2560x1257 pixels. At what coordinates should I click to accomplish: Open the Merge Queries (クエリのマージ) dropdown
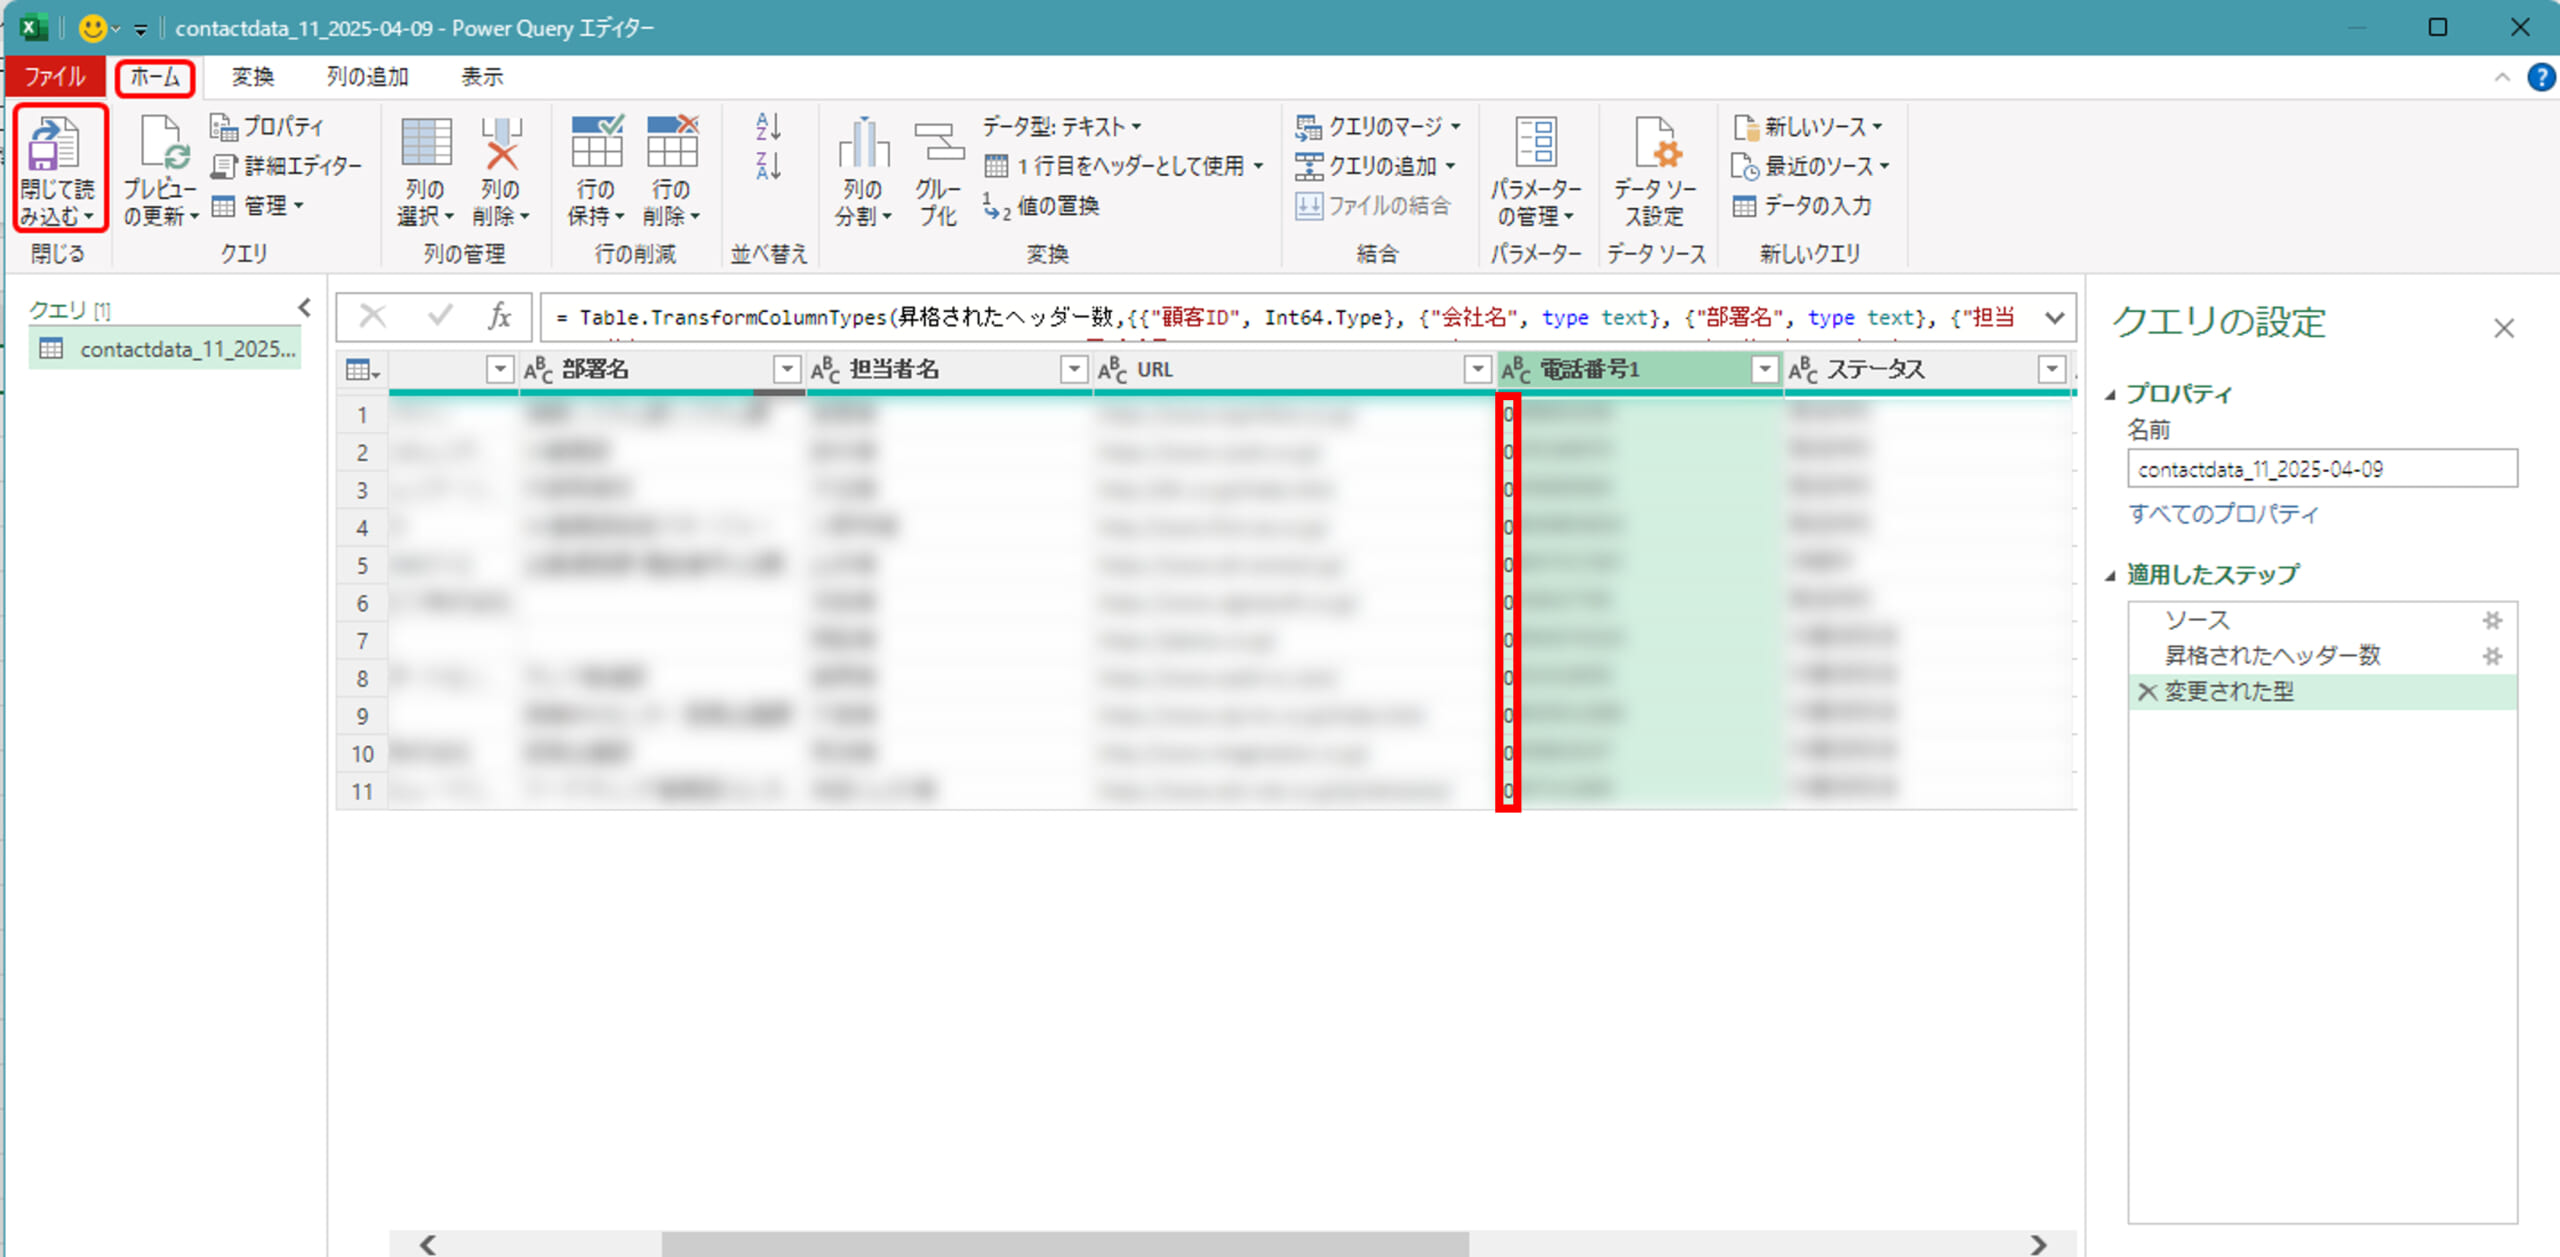[x=1378, y=127]
